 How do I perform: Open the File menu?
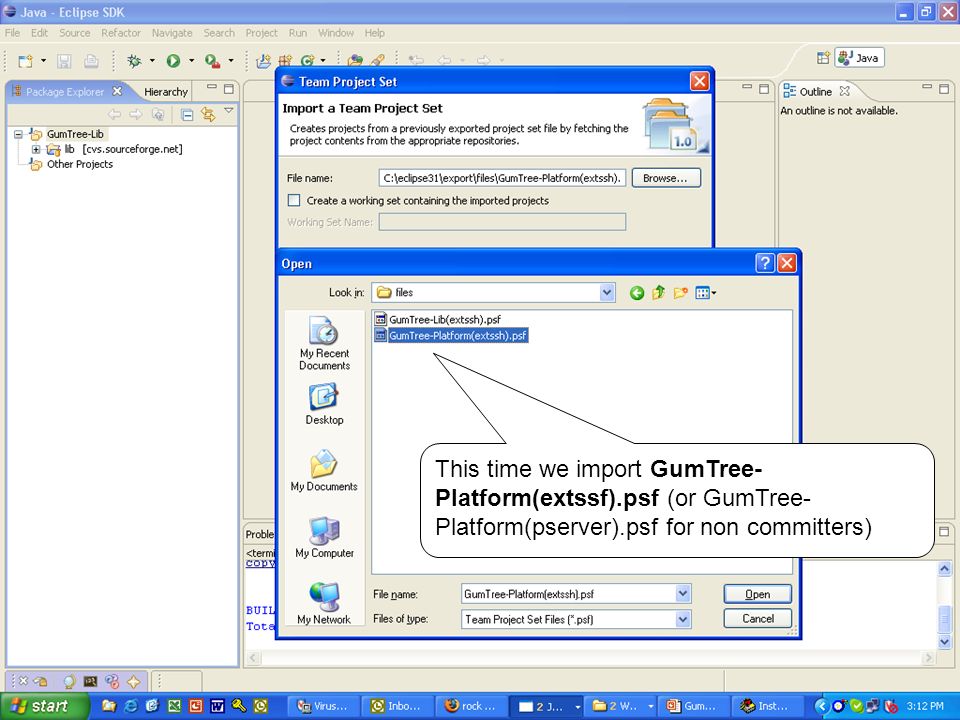(x=12, y=33)
